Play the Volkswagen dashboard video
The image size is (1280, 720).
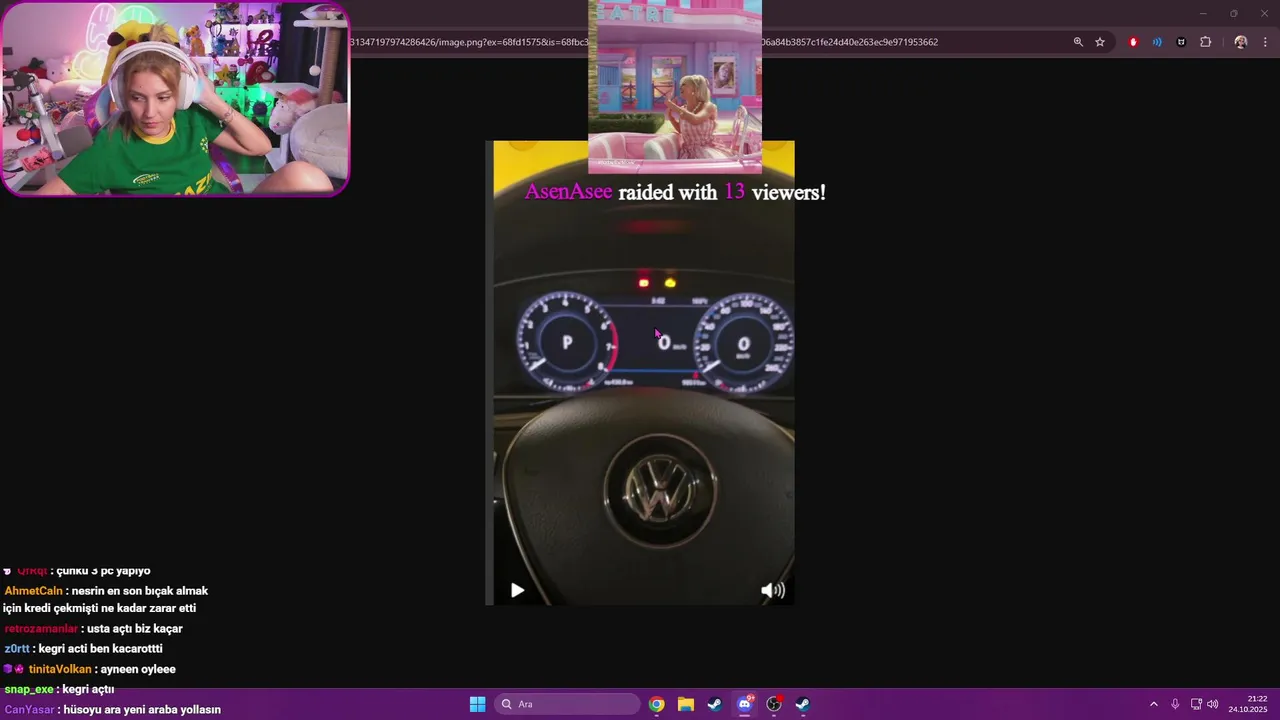tap(517, 590)
